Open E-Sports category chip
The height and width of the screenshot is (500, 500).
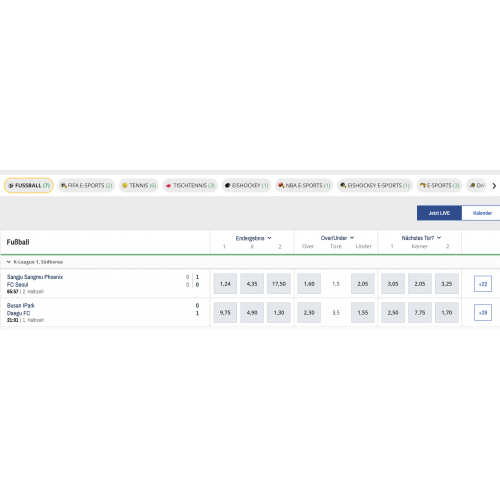(x=439, y=185)
